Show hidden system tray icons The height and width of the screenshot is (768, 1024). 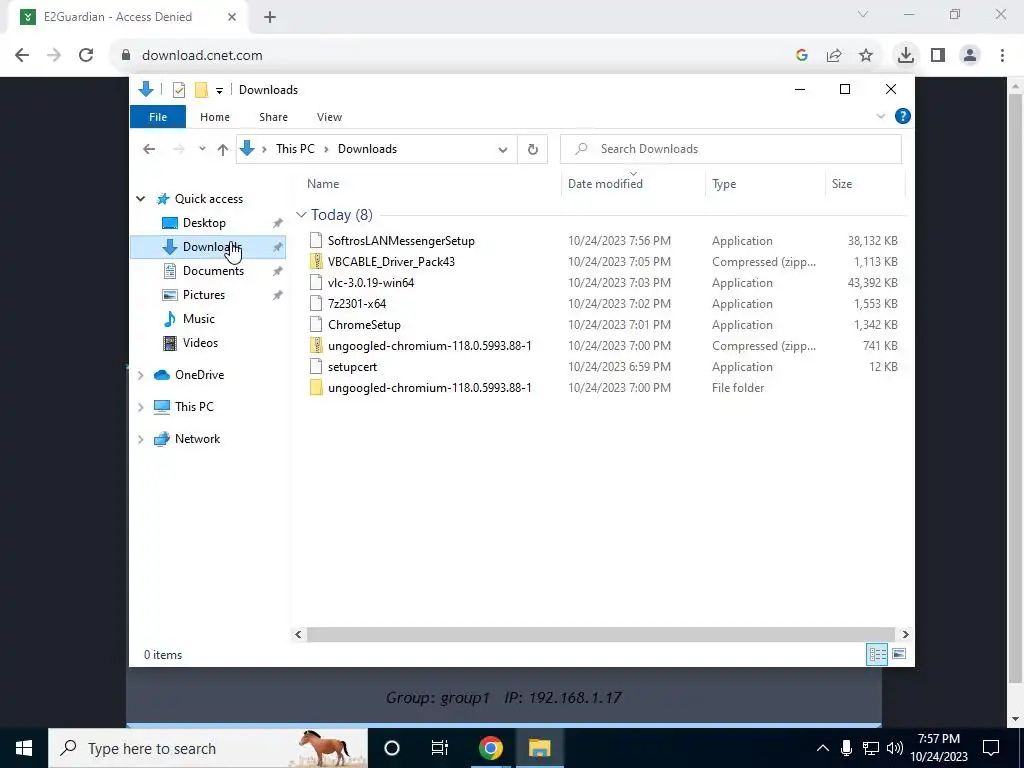tap(822, 748)
